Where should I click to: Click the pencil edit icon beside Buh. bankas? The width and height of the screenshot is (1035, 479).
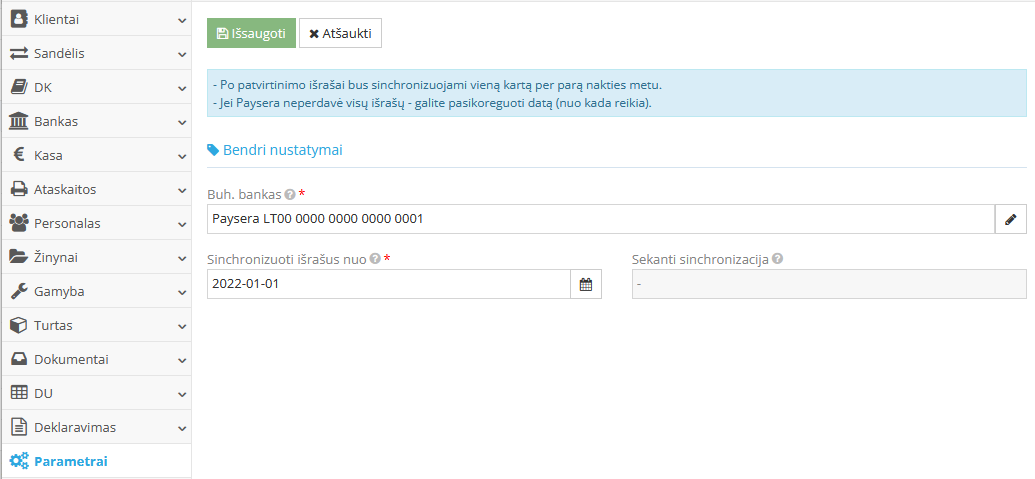1010,219
